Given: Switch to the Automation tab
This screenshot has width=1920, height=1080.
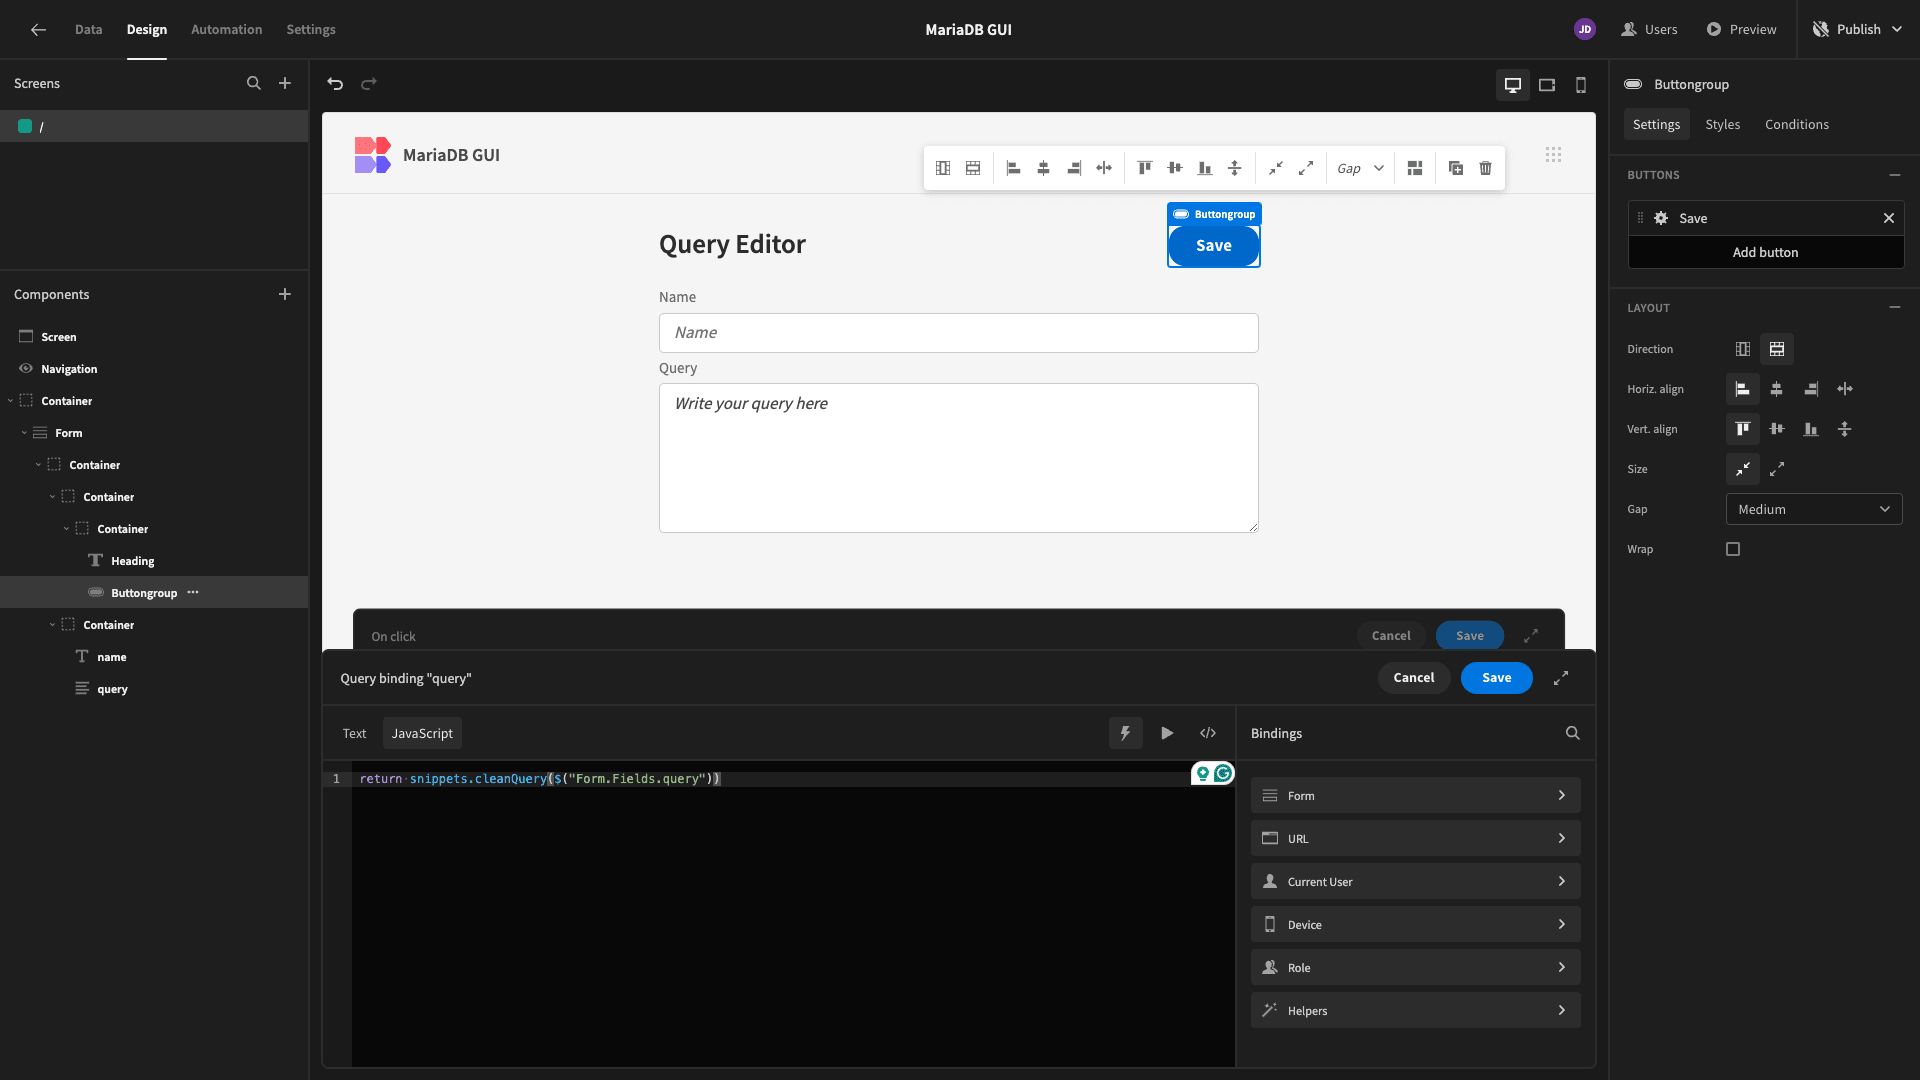Looking at the screenshot, I should [226, 30].
